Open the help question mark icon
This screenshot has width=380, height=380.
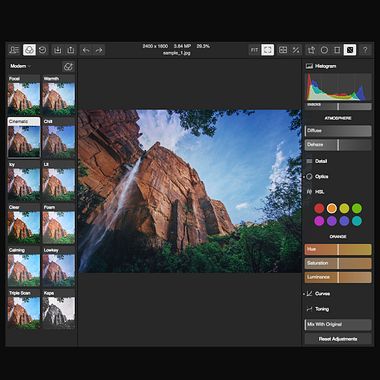point(365,50)
